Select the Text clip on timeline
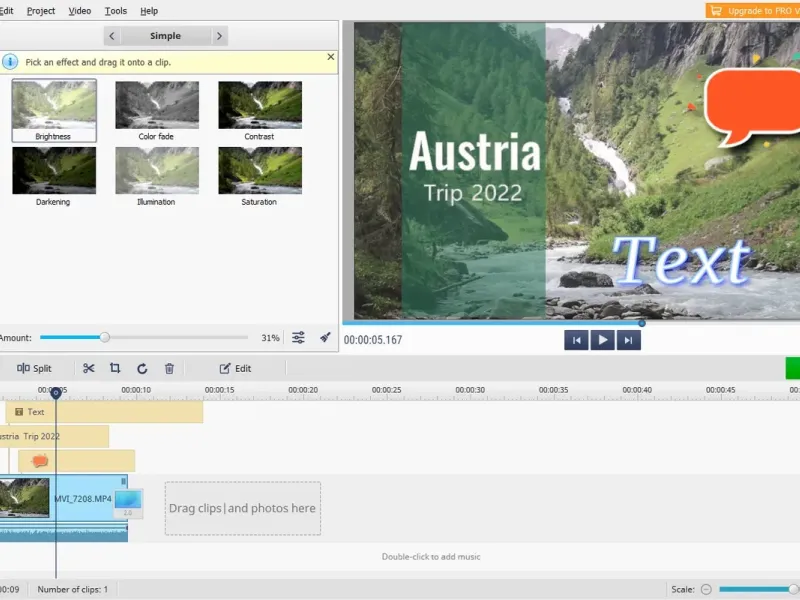This screenshot has height=600, width=800. pos(105,412)
